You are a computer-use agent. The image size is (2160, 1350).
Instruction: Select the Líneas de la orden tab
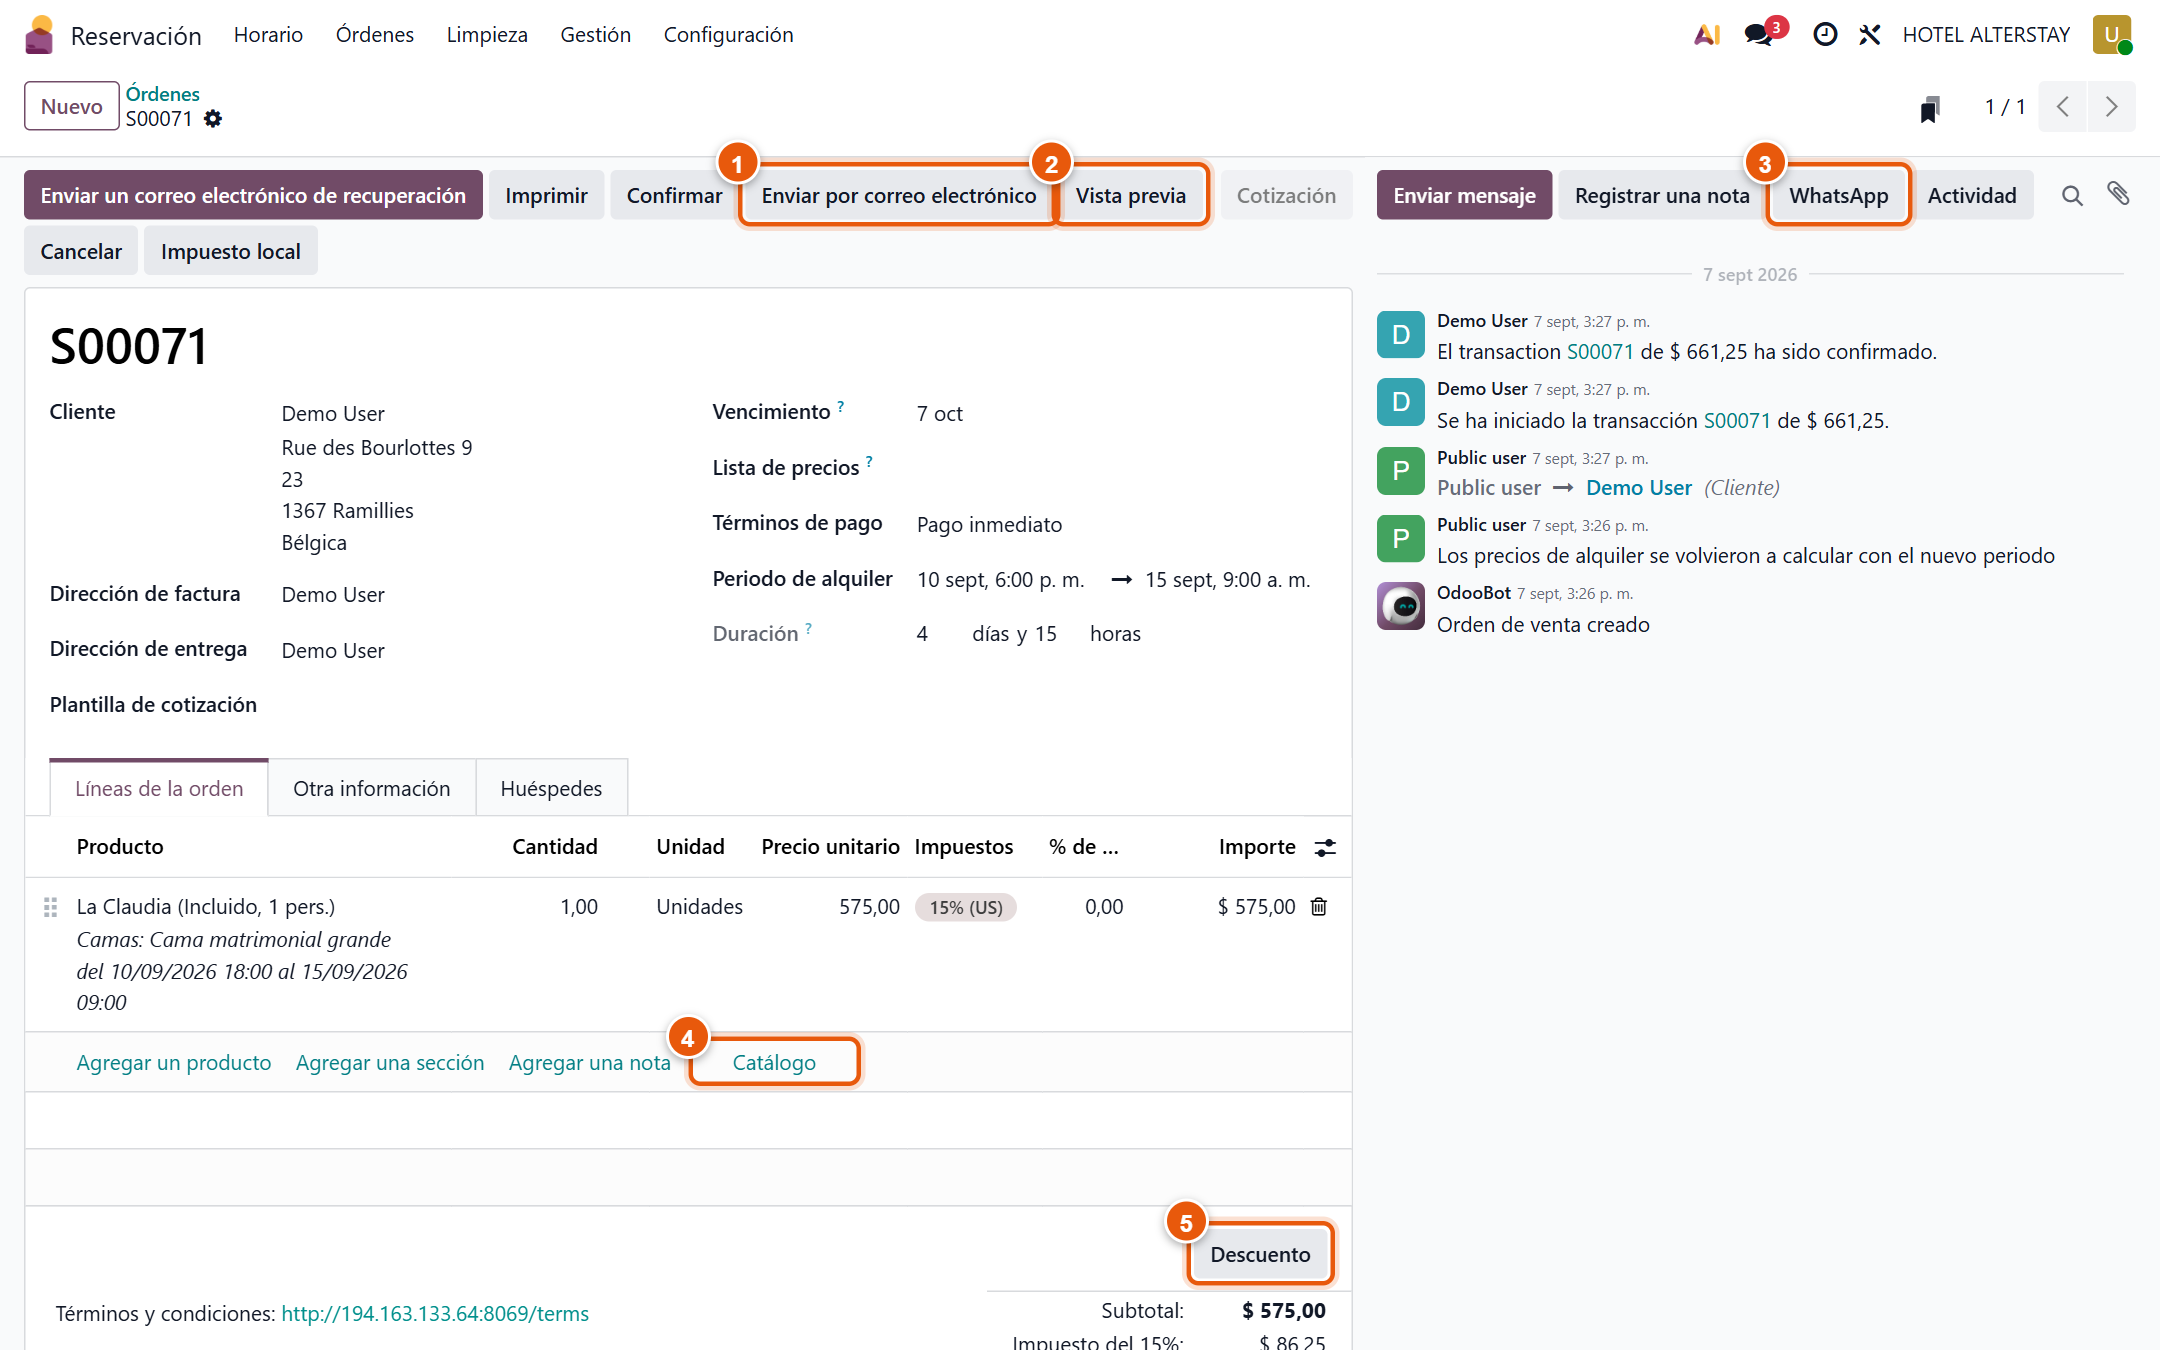tap(159, 788)
